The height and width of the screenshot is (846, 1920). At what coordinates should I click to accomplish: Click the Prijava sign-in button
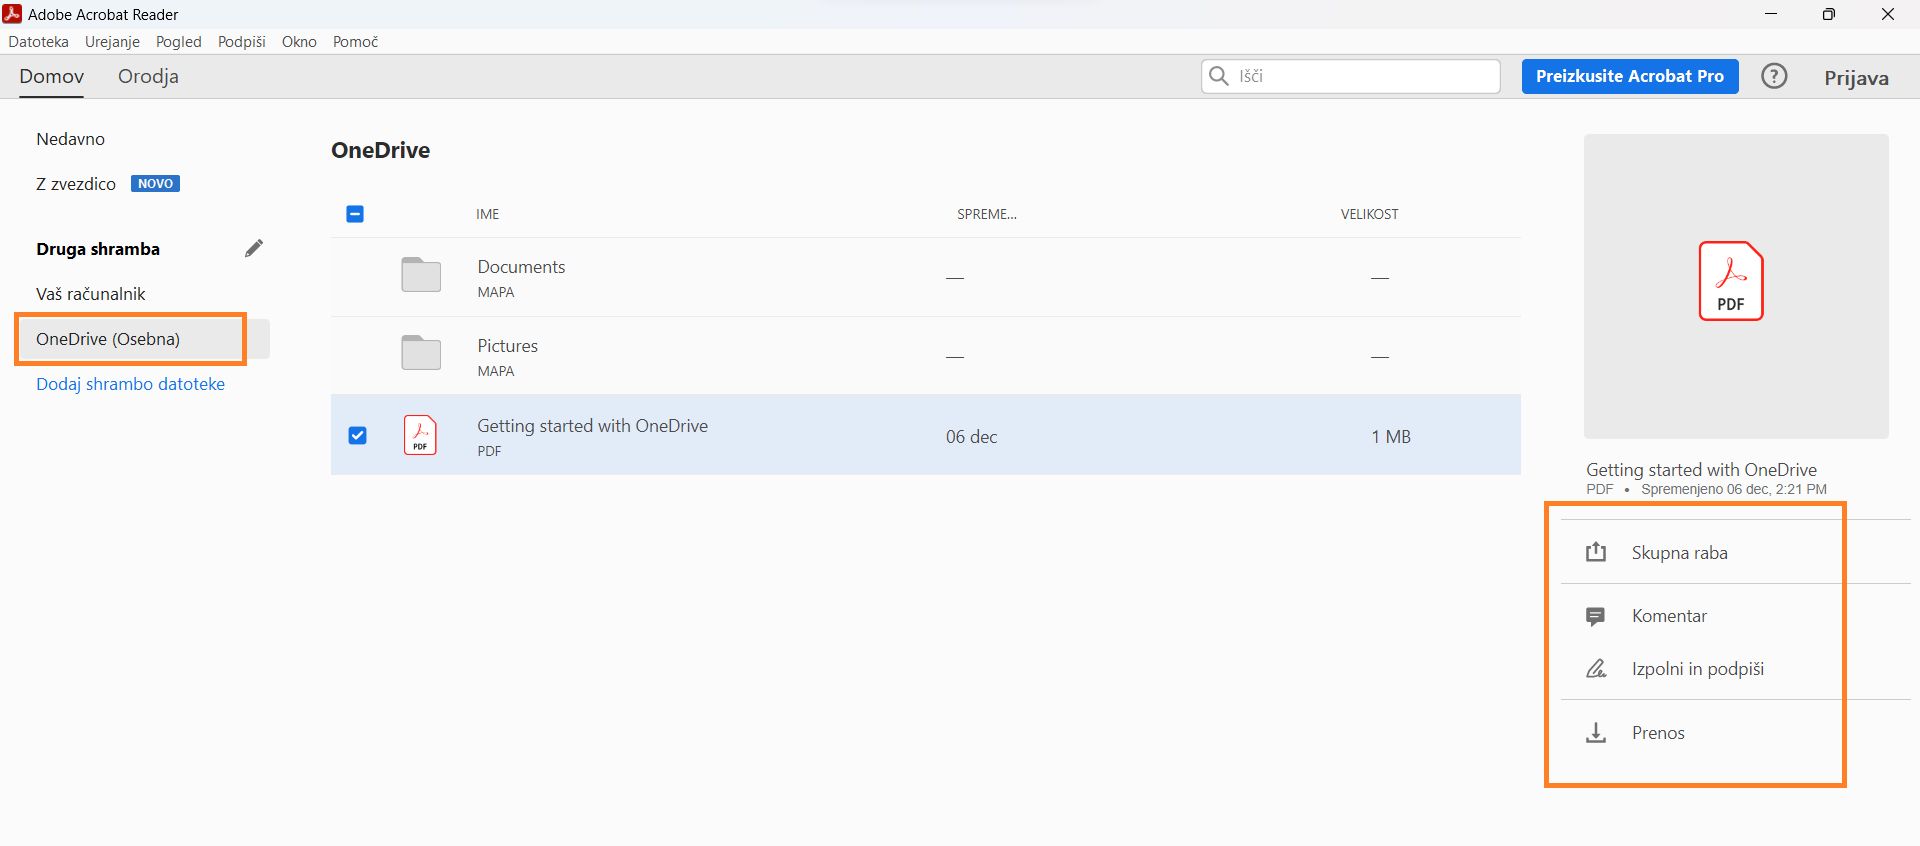tap(1856, 78)
